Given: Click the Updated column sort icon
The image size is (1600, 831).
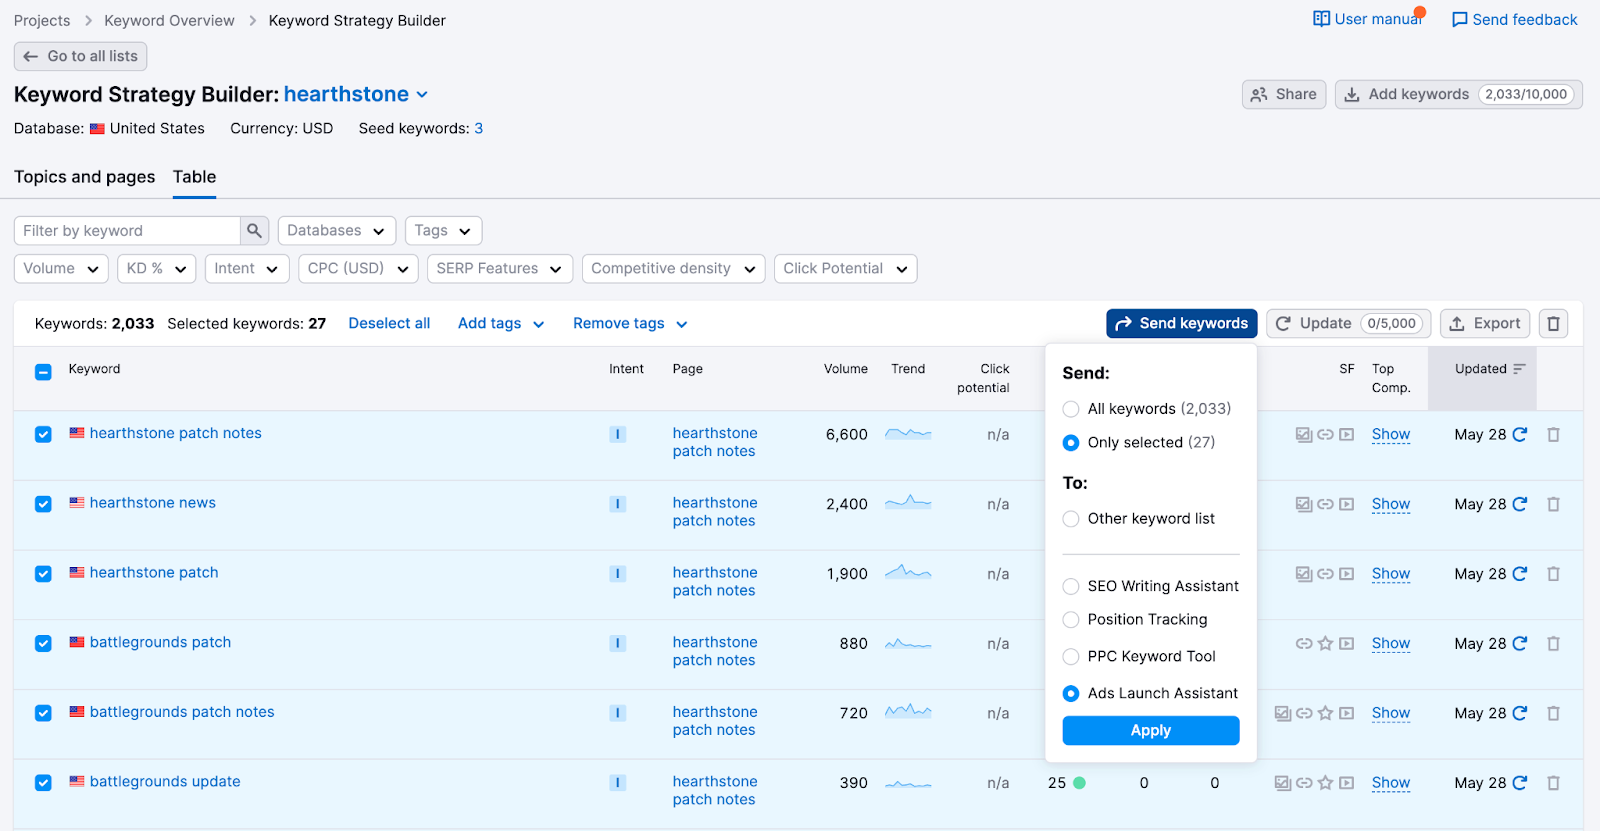Looking at the screenshot, I should pos(1519,369).
